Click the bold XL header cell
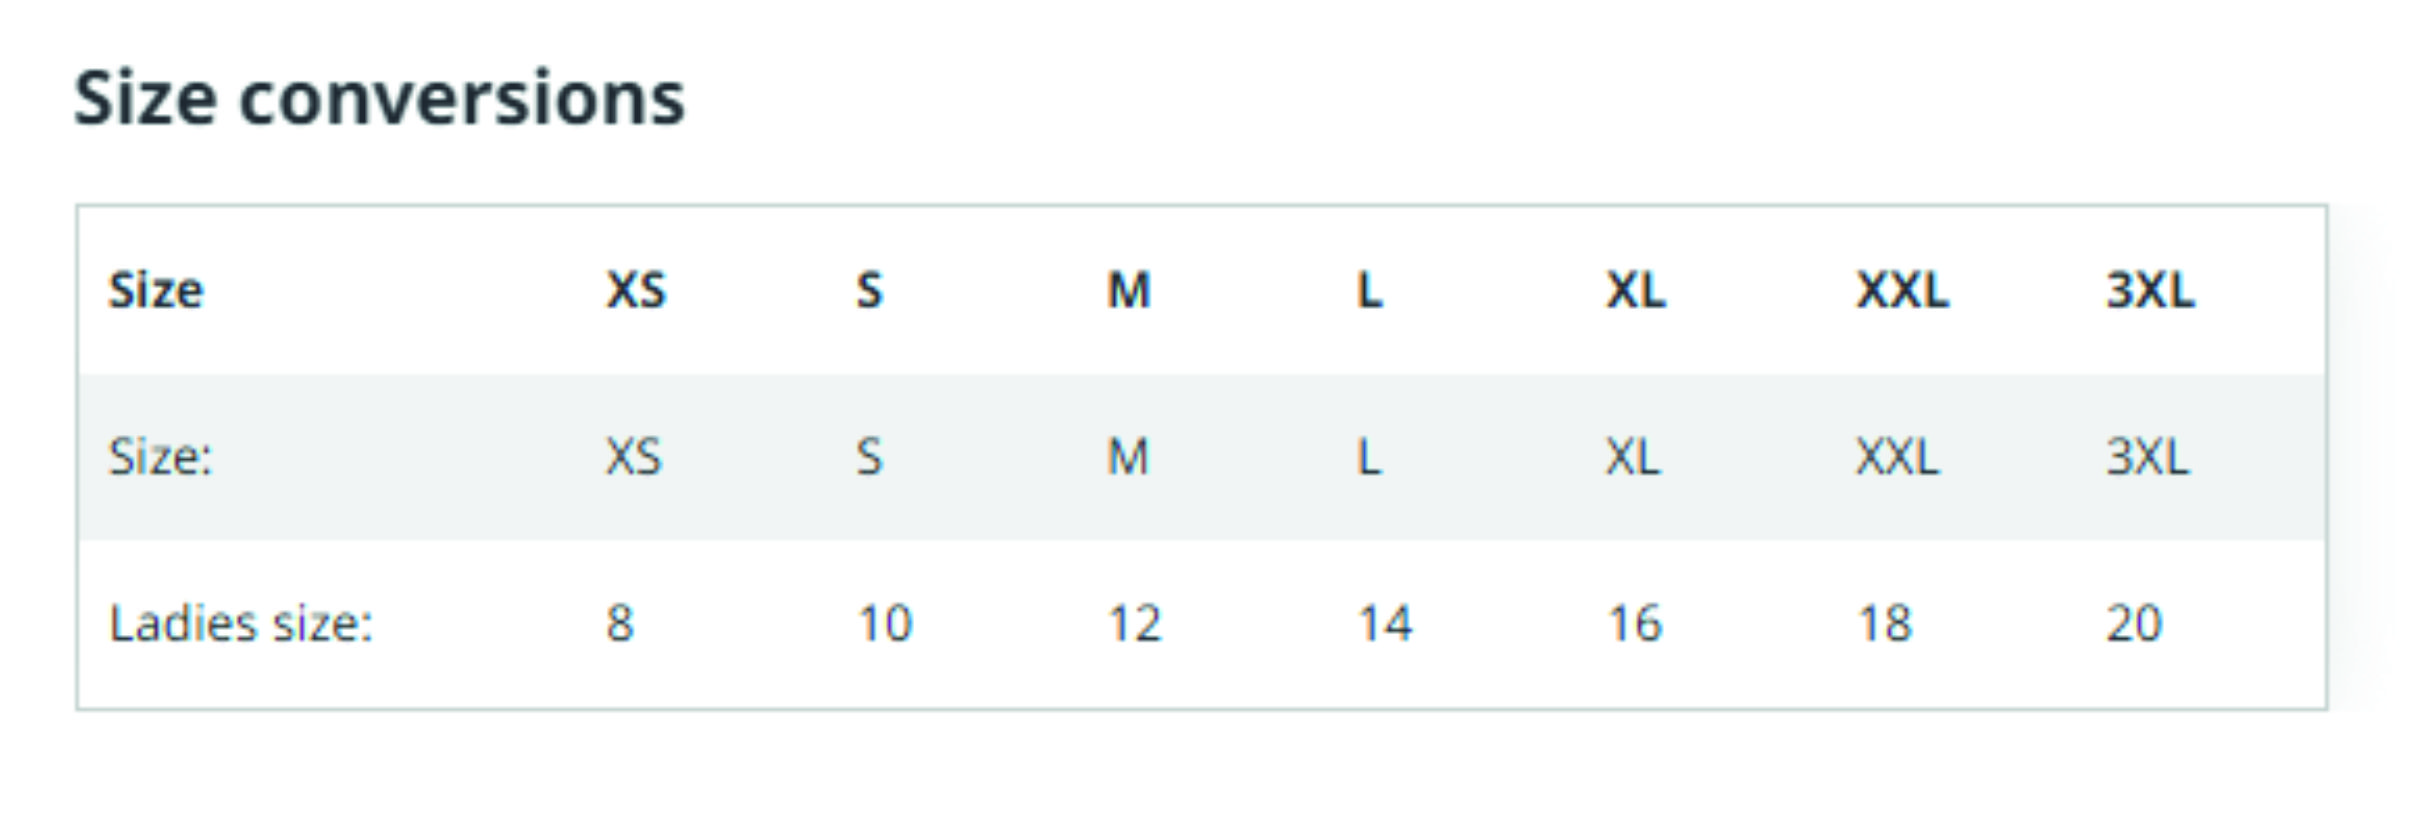Image resolution: width=2430 pixels, height=820 pixels. (1636, 291)
